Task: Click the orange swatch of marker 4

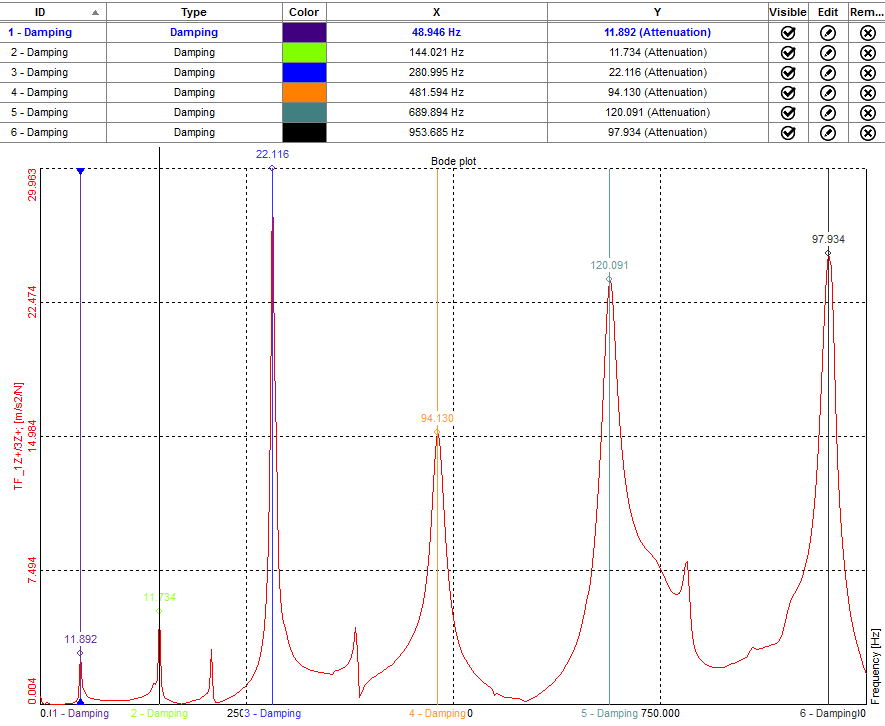Action: click(304, 93)
